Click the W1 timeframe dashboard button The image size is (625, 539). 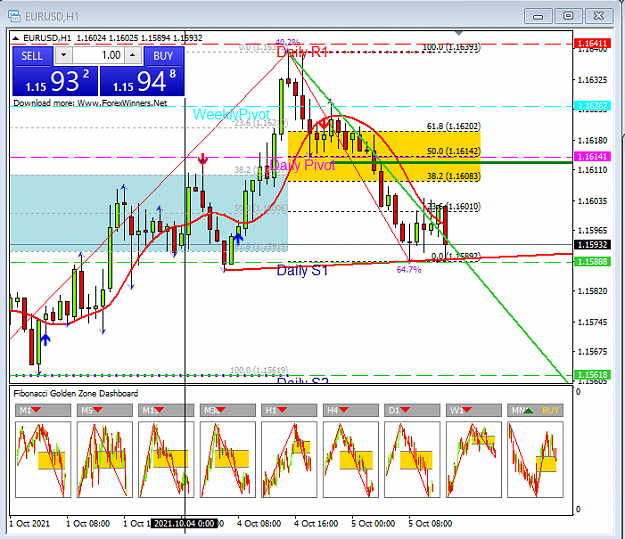[474, 410]
